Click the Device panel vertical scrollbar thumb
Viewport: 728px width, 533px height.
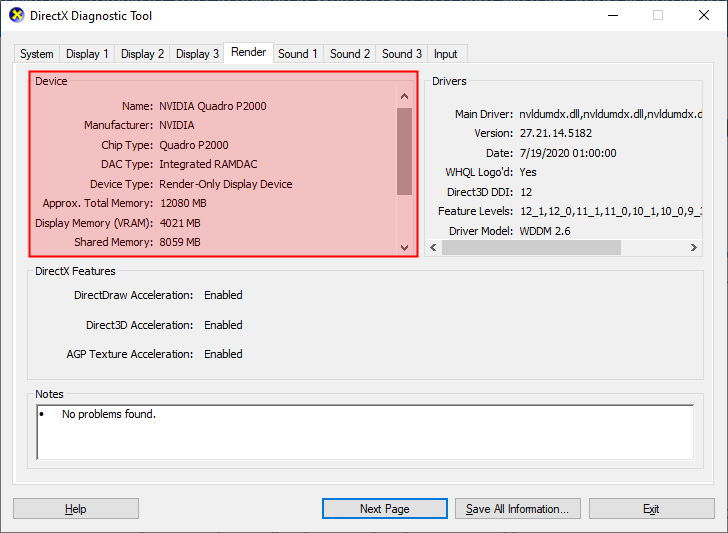click(404, 151)
